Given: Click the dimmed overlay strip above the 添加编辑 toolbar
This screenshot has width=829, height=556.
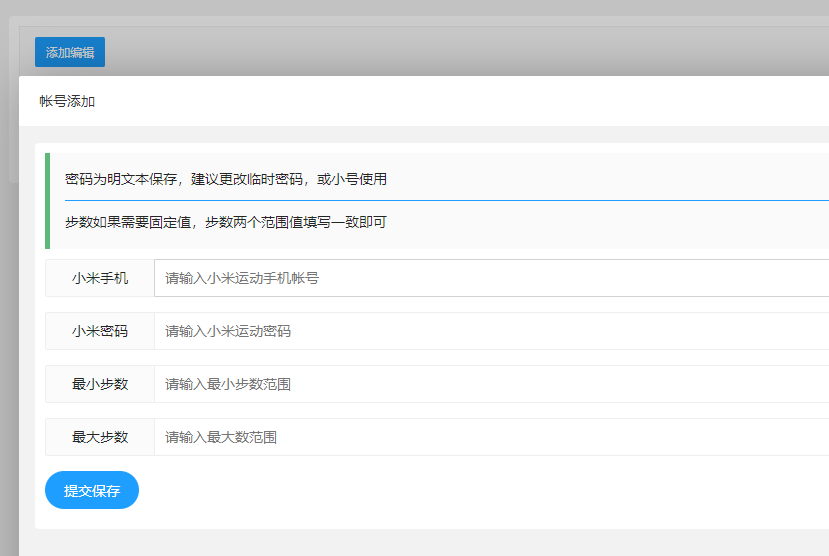Looking at the screenshot, I should click(400, 9).
